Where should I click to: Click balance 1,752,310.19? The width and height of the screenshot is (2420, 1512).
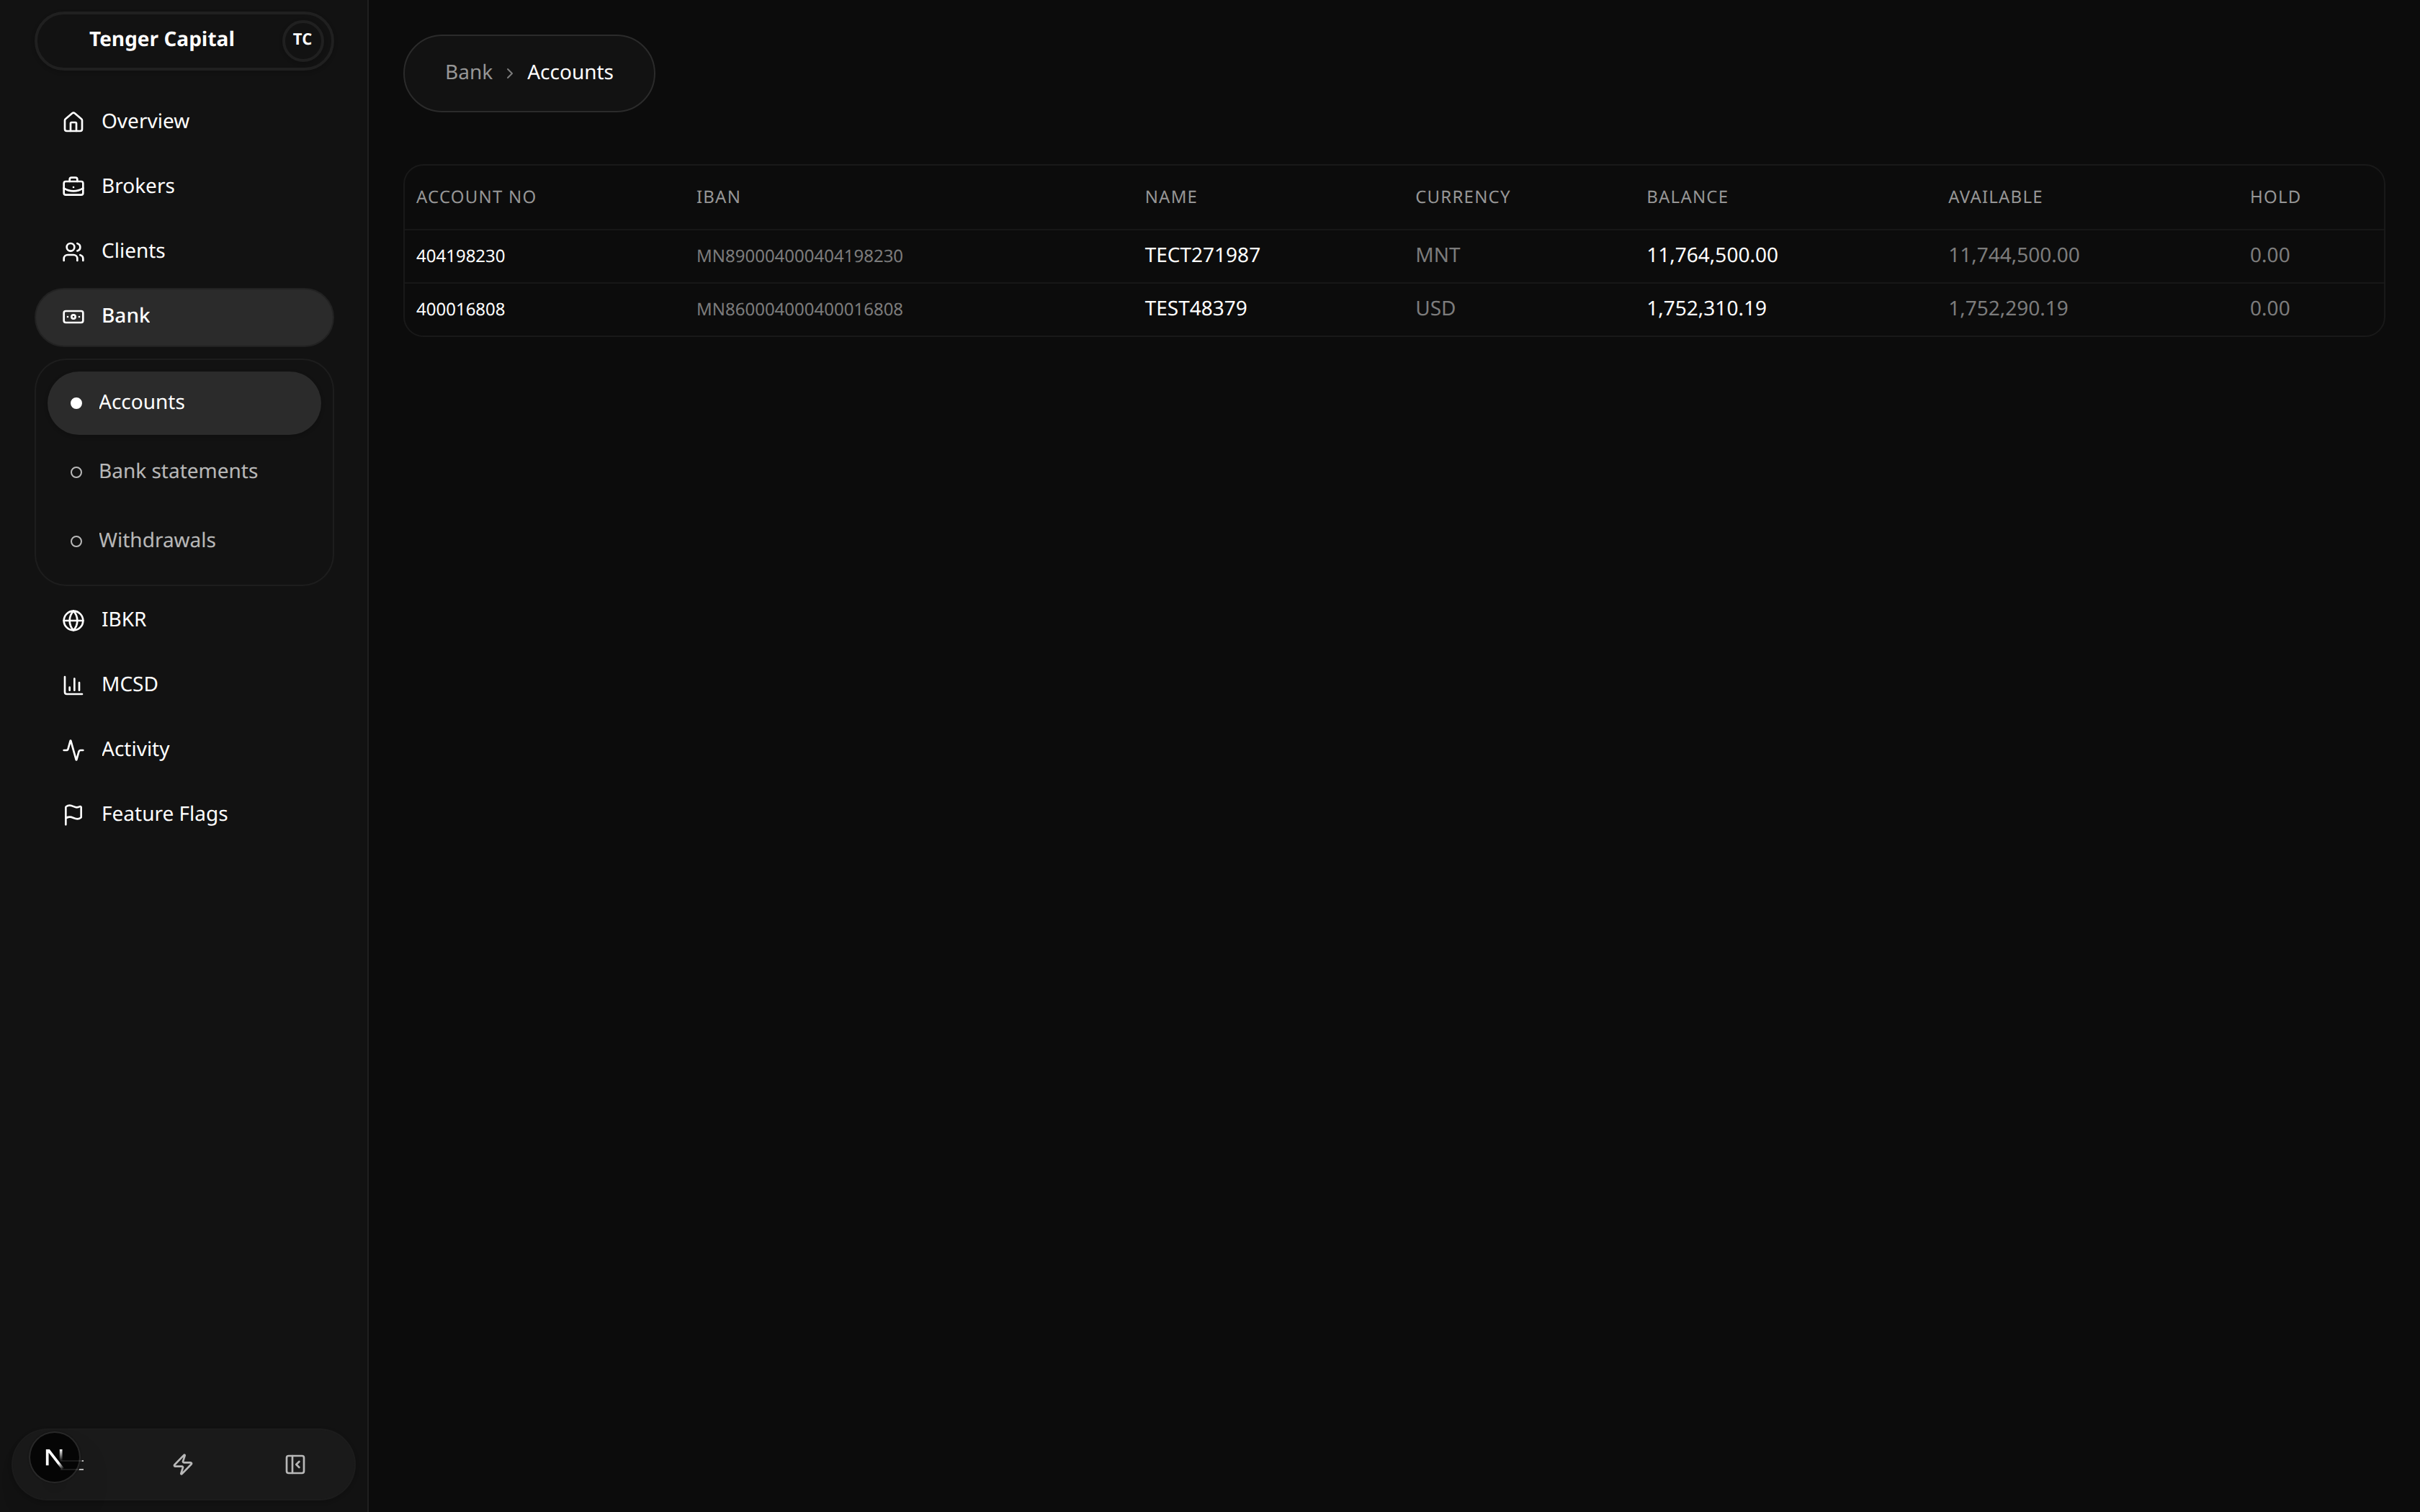click(1707, 309)
